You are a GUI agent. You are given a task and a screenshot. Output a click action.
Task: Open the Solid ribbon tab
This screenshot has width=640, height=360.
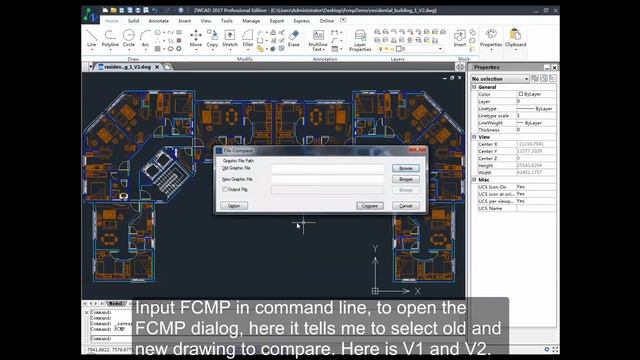[133, 20]
